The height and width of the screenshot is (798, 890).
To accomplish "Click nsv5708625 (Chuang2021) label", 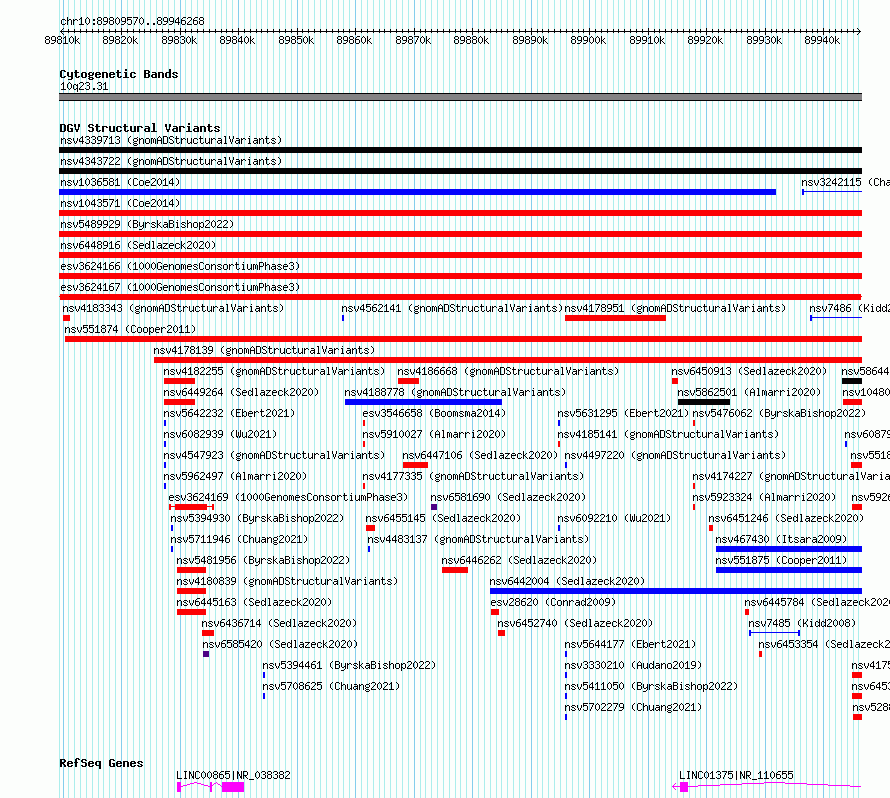I will [x=331, y=686].
